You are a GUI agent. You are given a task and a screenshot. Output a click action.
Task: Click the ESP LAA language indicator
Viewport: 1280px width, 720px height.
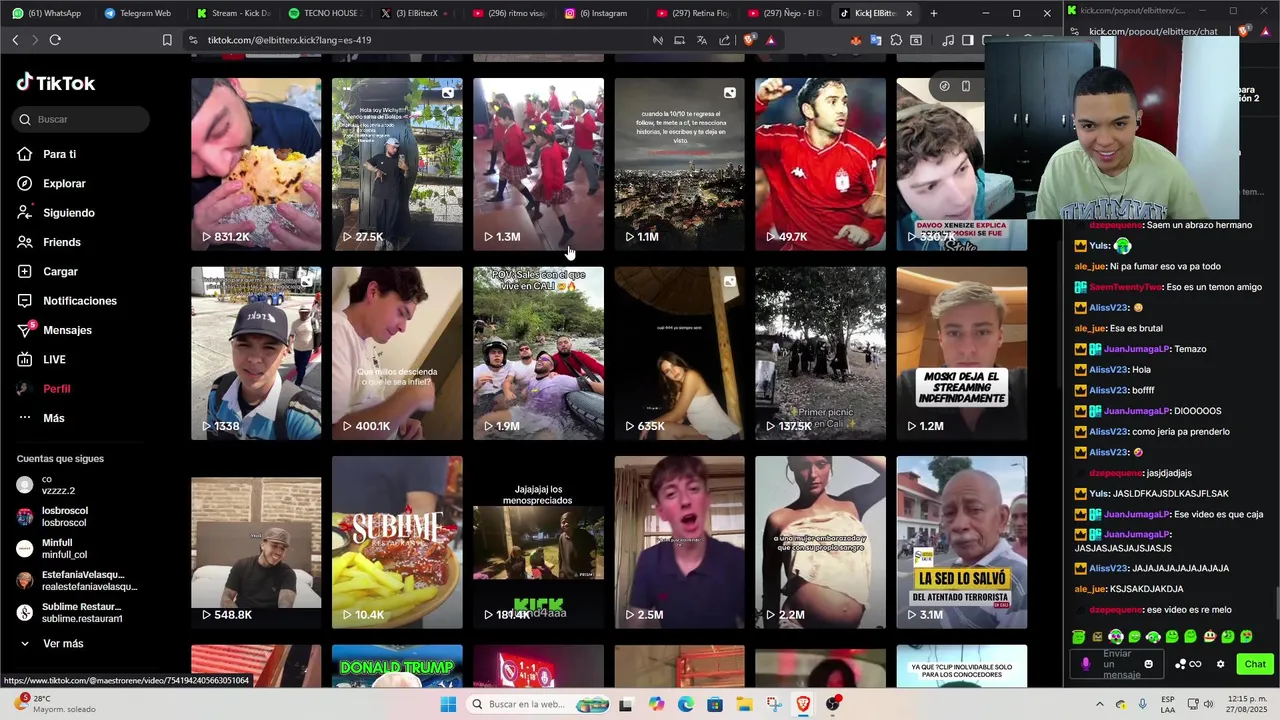point(1168,704)
